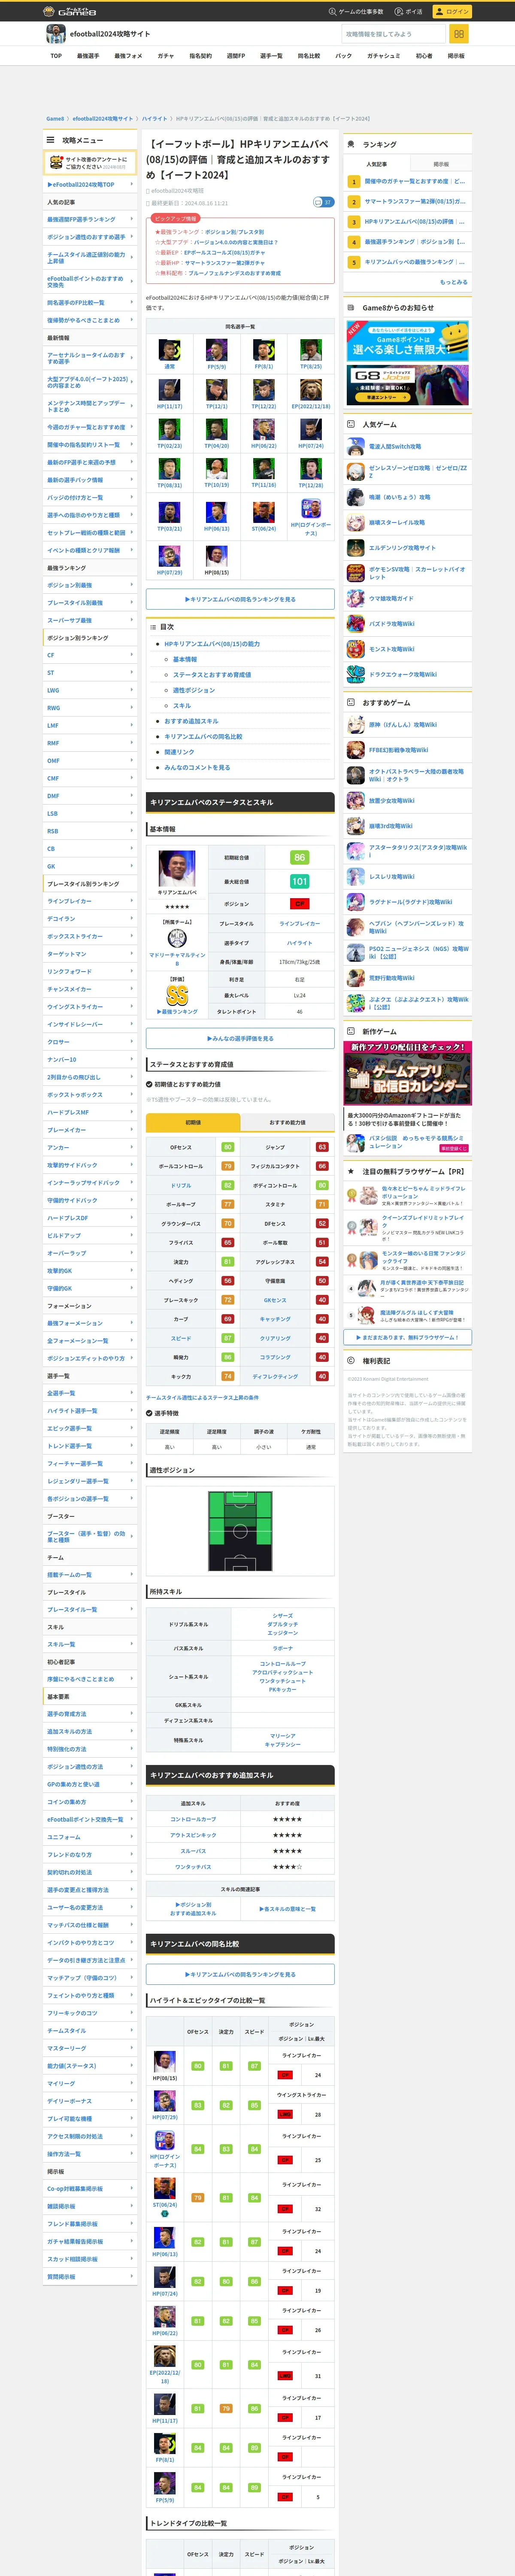Toggle the 攻略メニュー hamburger menu
Viewport: 515px width, 2576px height.
(x=50, y=140)
